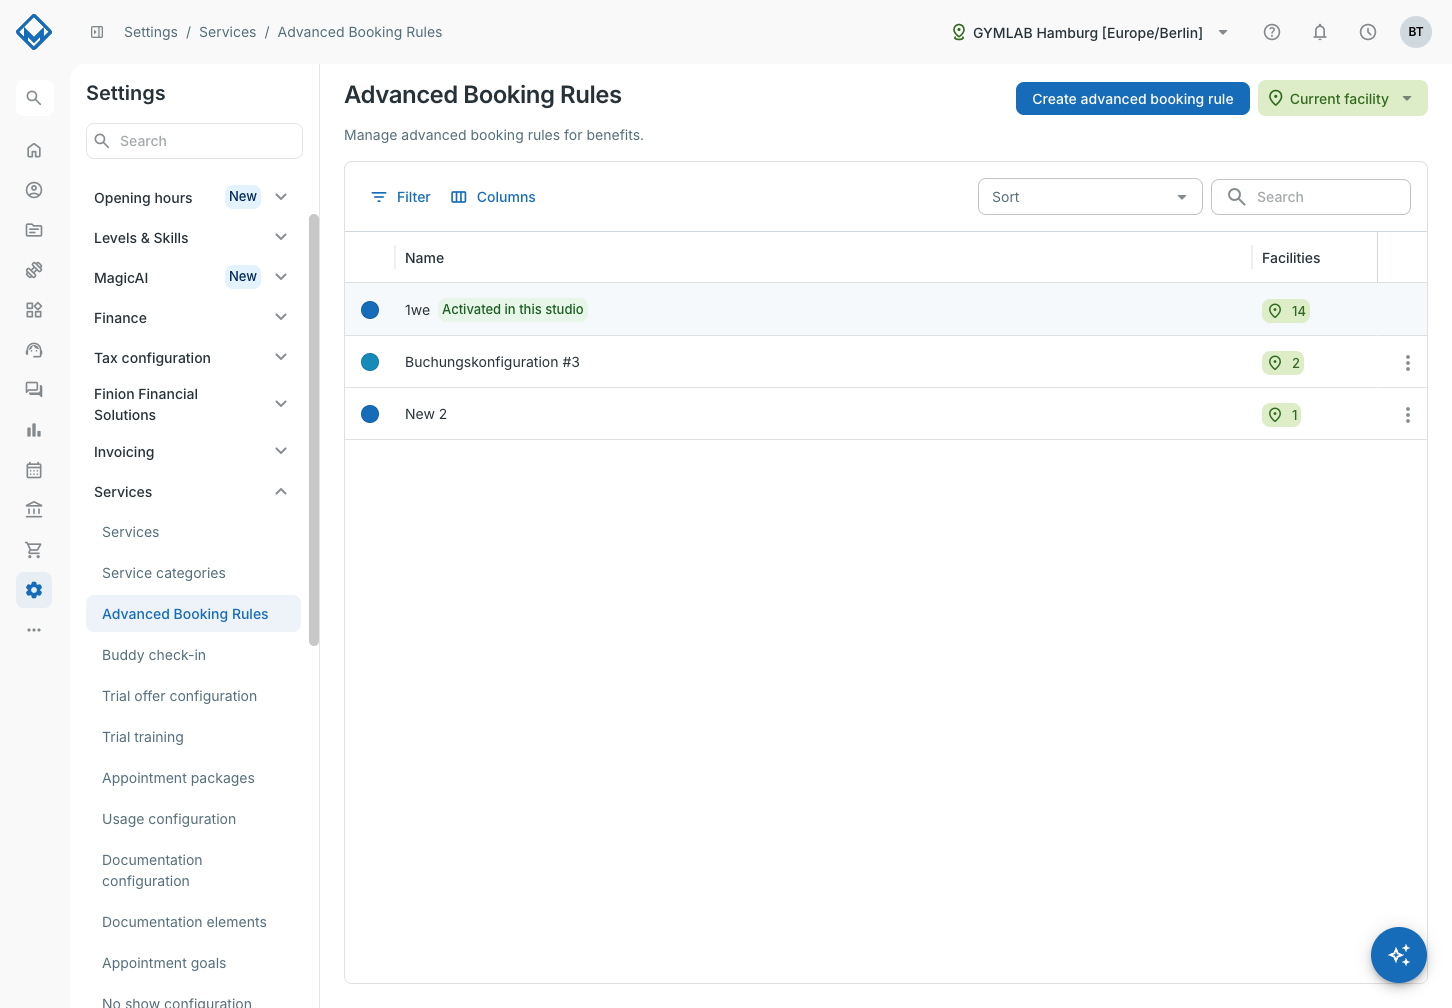Open BT user avatar menu
The width and height of the screenshot is (1452, 1008).
[x=1416, y=32]
